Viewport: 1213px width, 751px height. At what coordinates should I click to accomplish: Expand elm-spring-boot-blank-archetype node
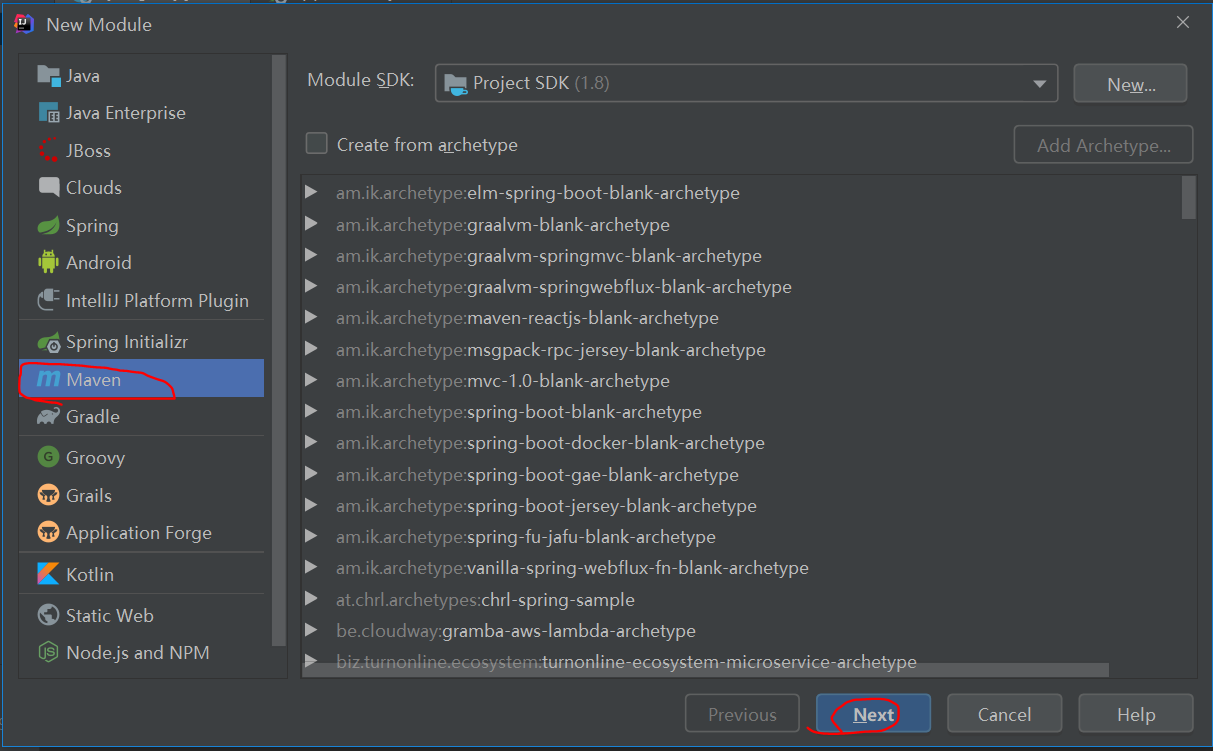click(312, 192)
